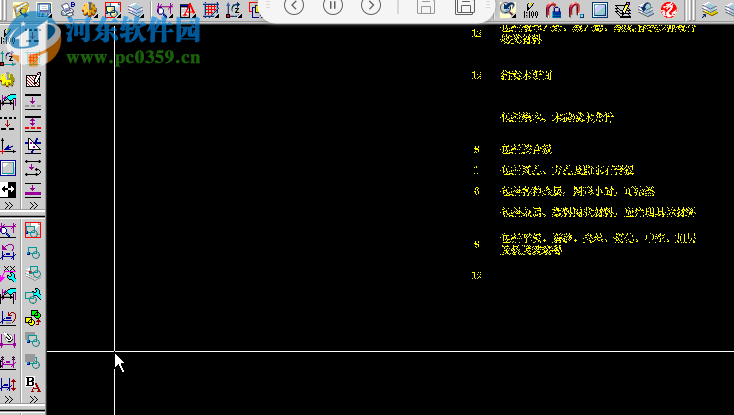Screen dimensions: 734x415
Task: Click the Z axis coordinate icon in top toolbar
Action: point(234,9)
